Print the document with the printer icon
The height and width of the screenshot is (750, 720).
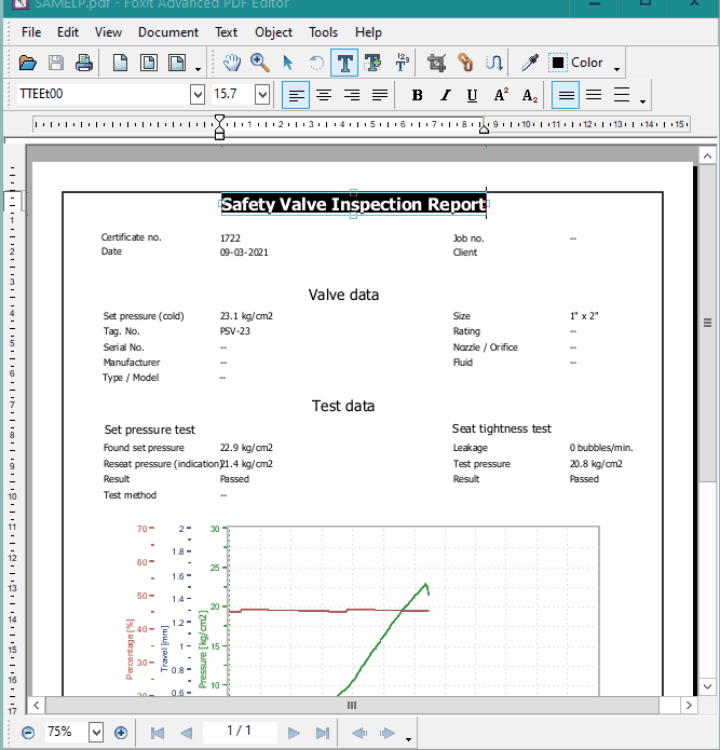point(84,63)
